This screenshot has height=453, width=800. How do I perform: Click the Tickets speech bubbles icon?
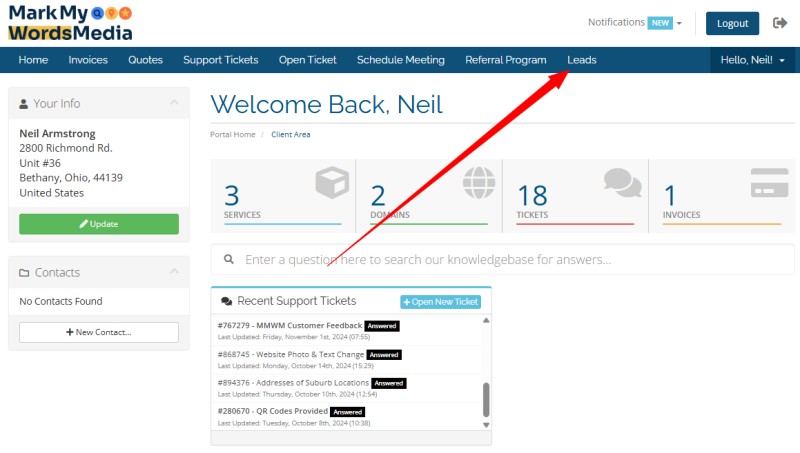point(622,182)
